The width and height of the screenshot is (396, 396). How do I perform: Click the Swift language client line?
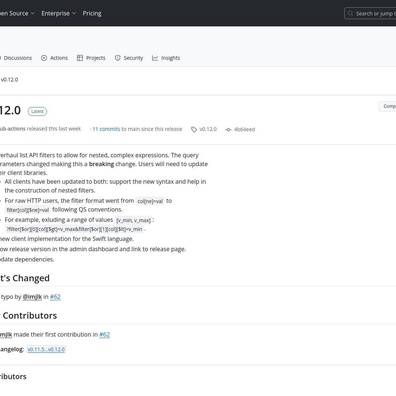(x=67, y=239)
